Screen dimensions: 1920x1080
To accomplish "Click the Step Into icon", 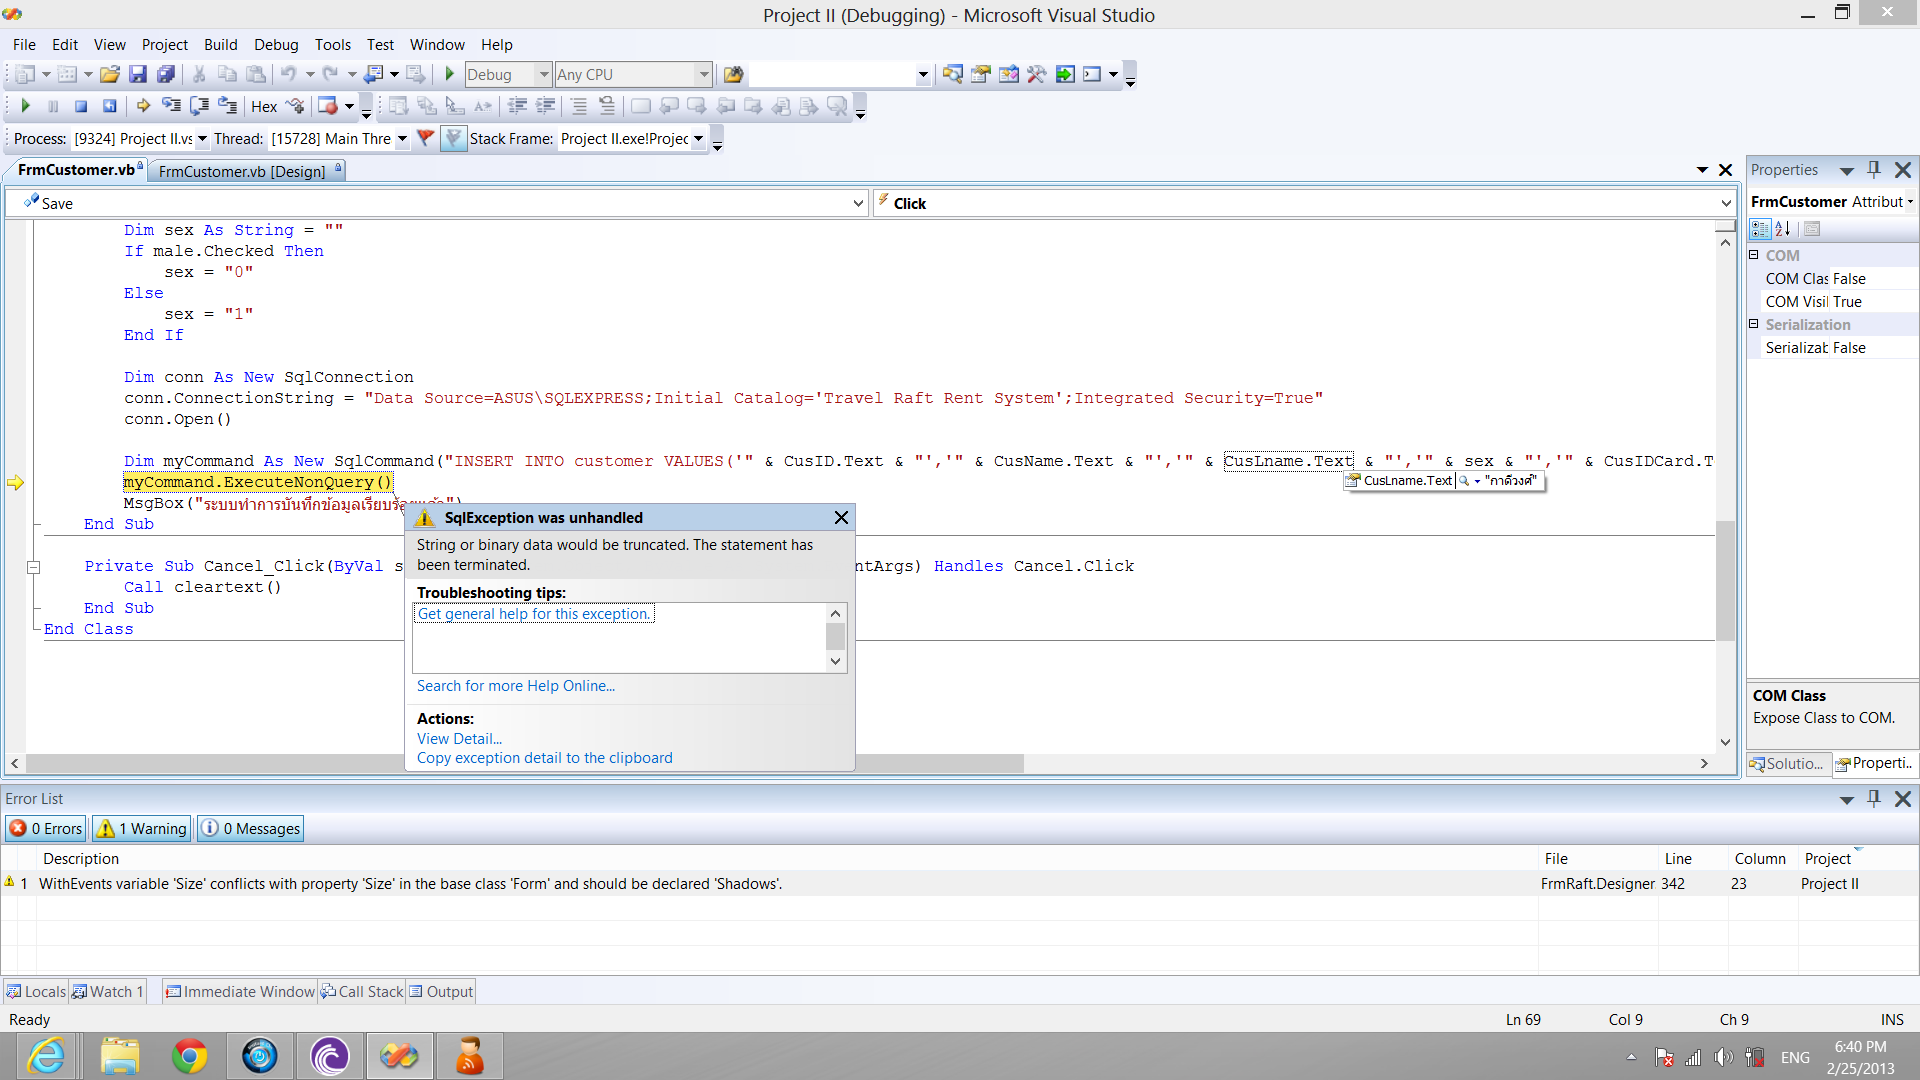I will tap(172, 106).
